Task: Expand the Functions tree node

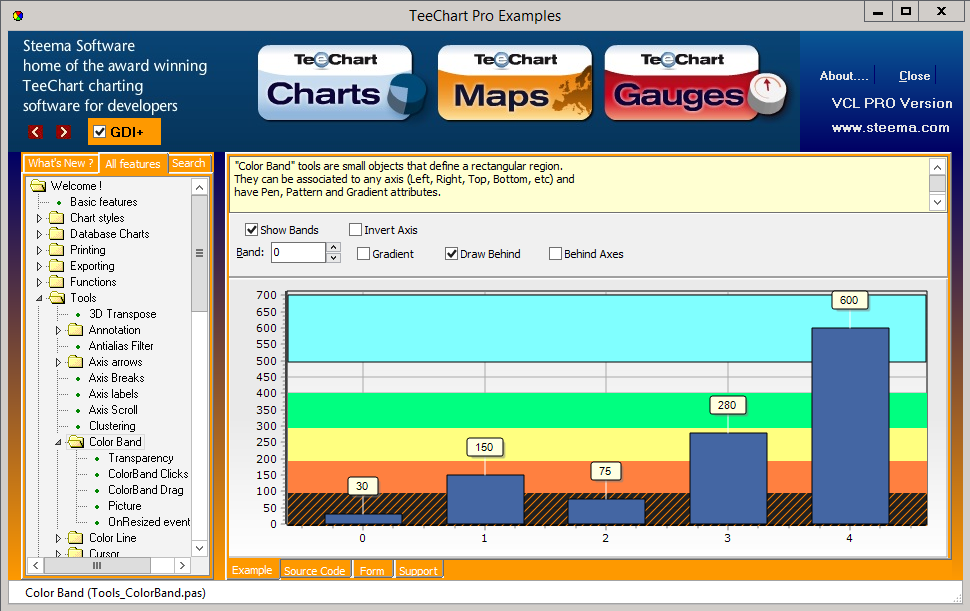Action: (x=40, y=283)
